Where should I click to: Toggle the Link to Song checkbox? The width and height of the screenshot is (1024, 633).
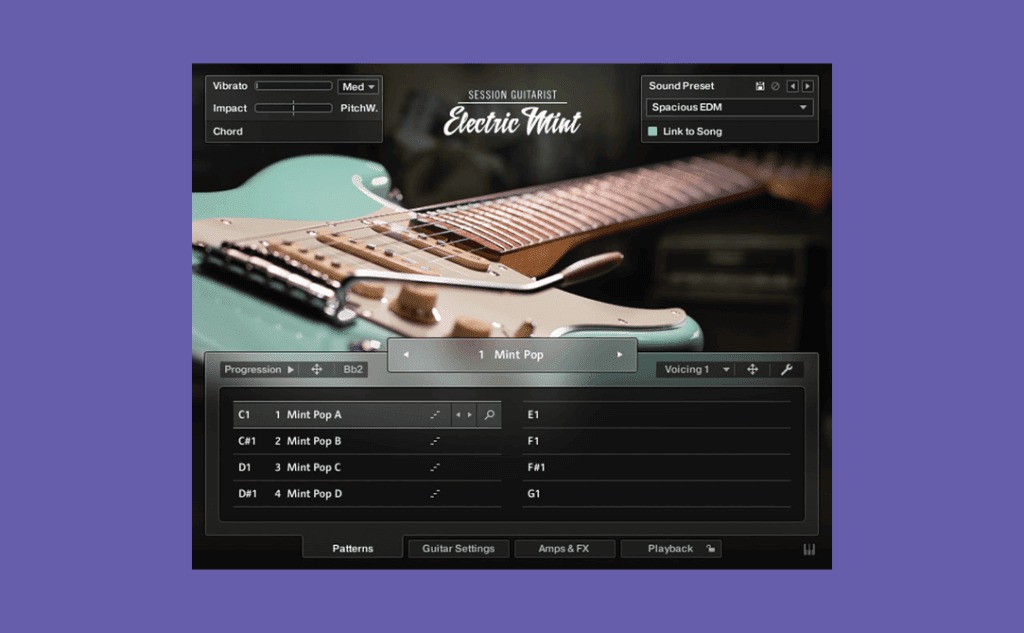click(x=653, y=131)
